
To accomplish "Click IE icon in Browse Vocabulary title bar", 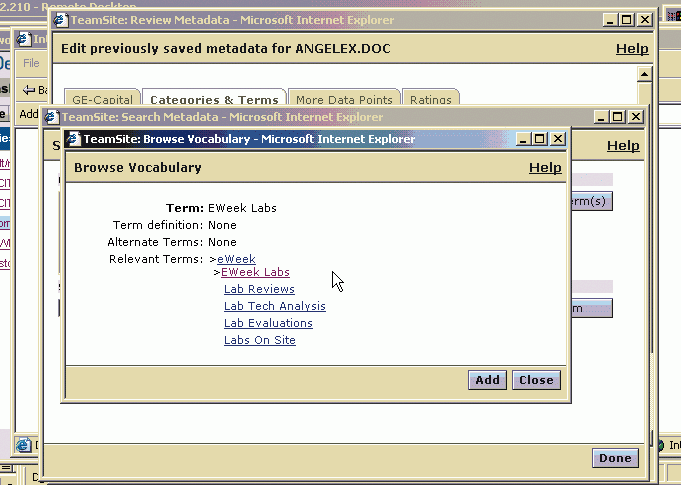I will (x=73, y=139).
